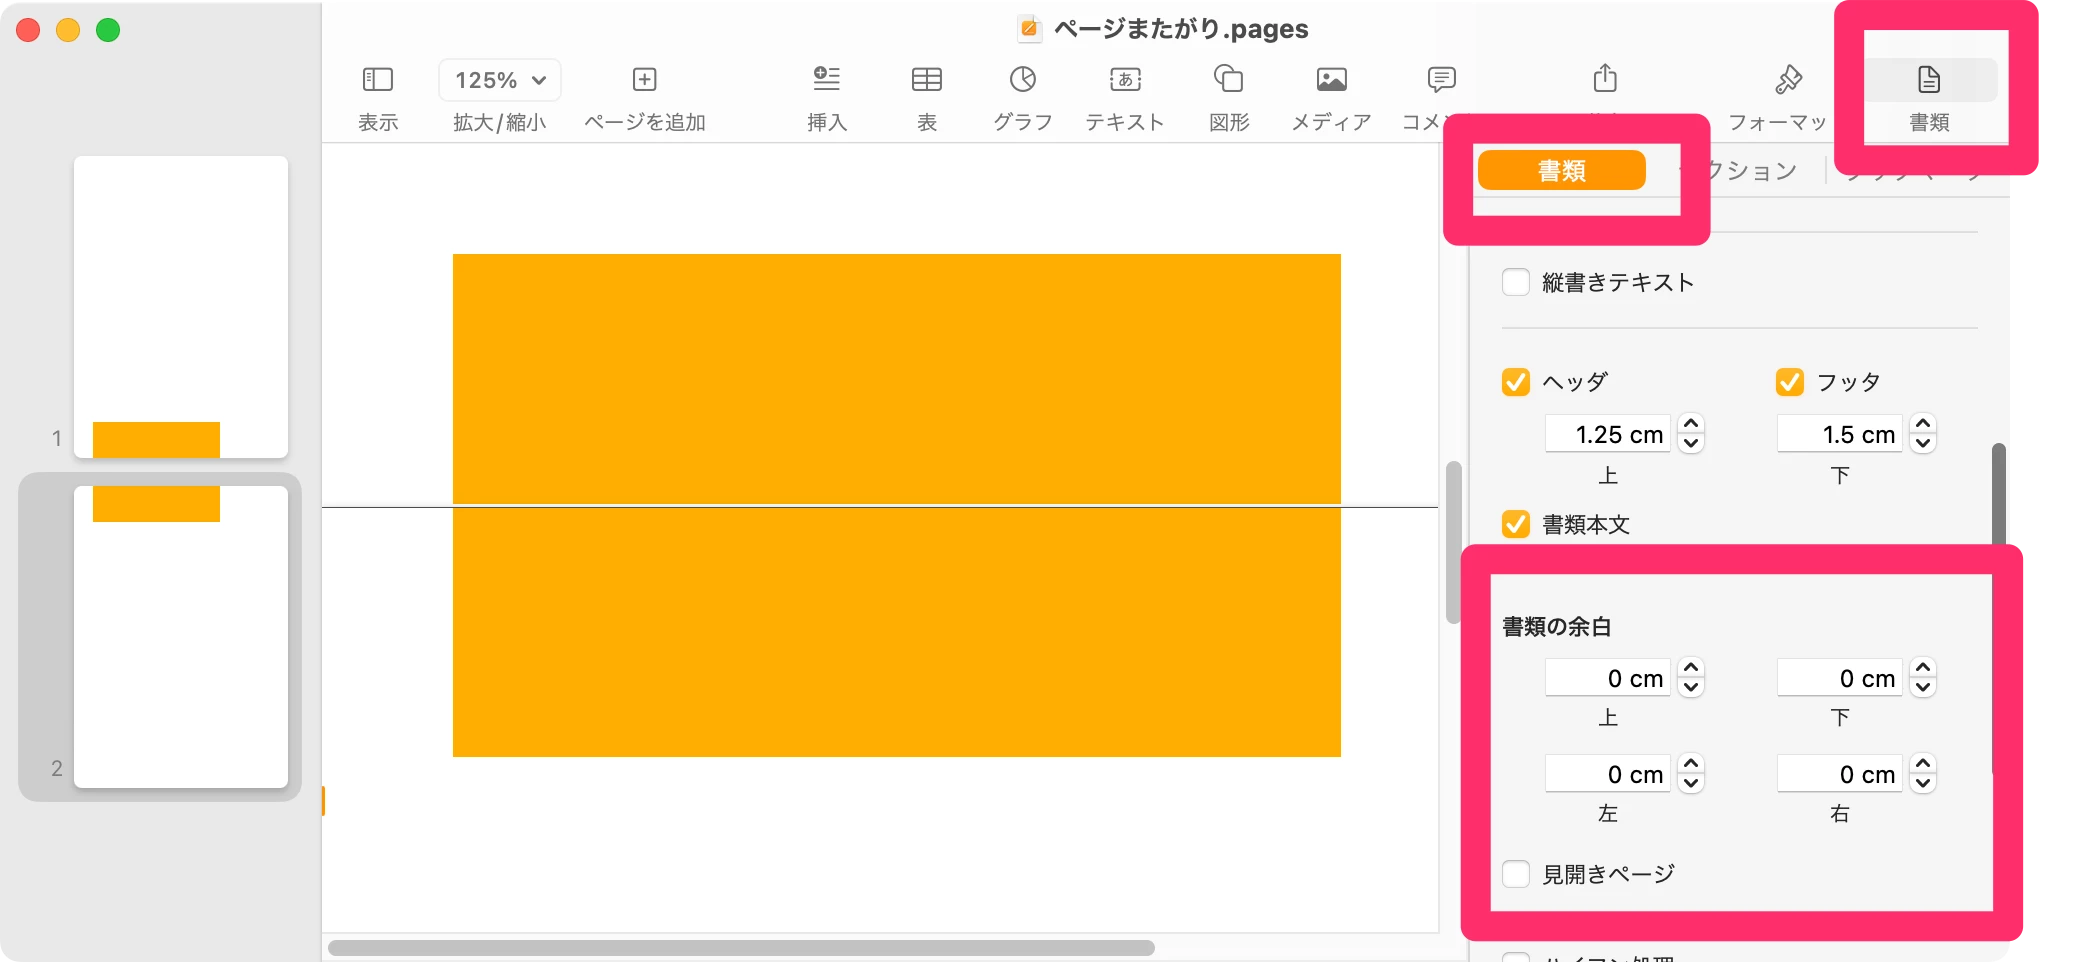Enable the 見開きページ checkbox
Viewport: 2080px width, 962px height.
pos(1516,874)
